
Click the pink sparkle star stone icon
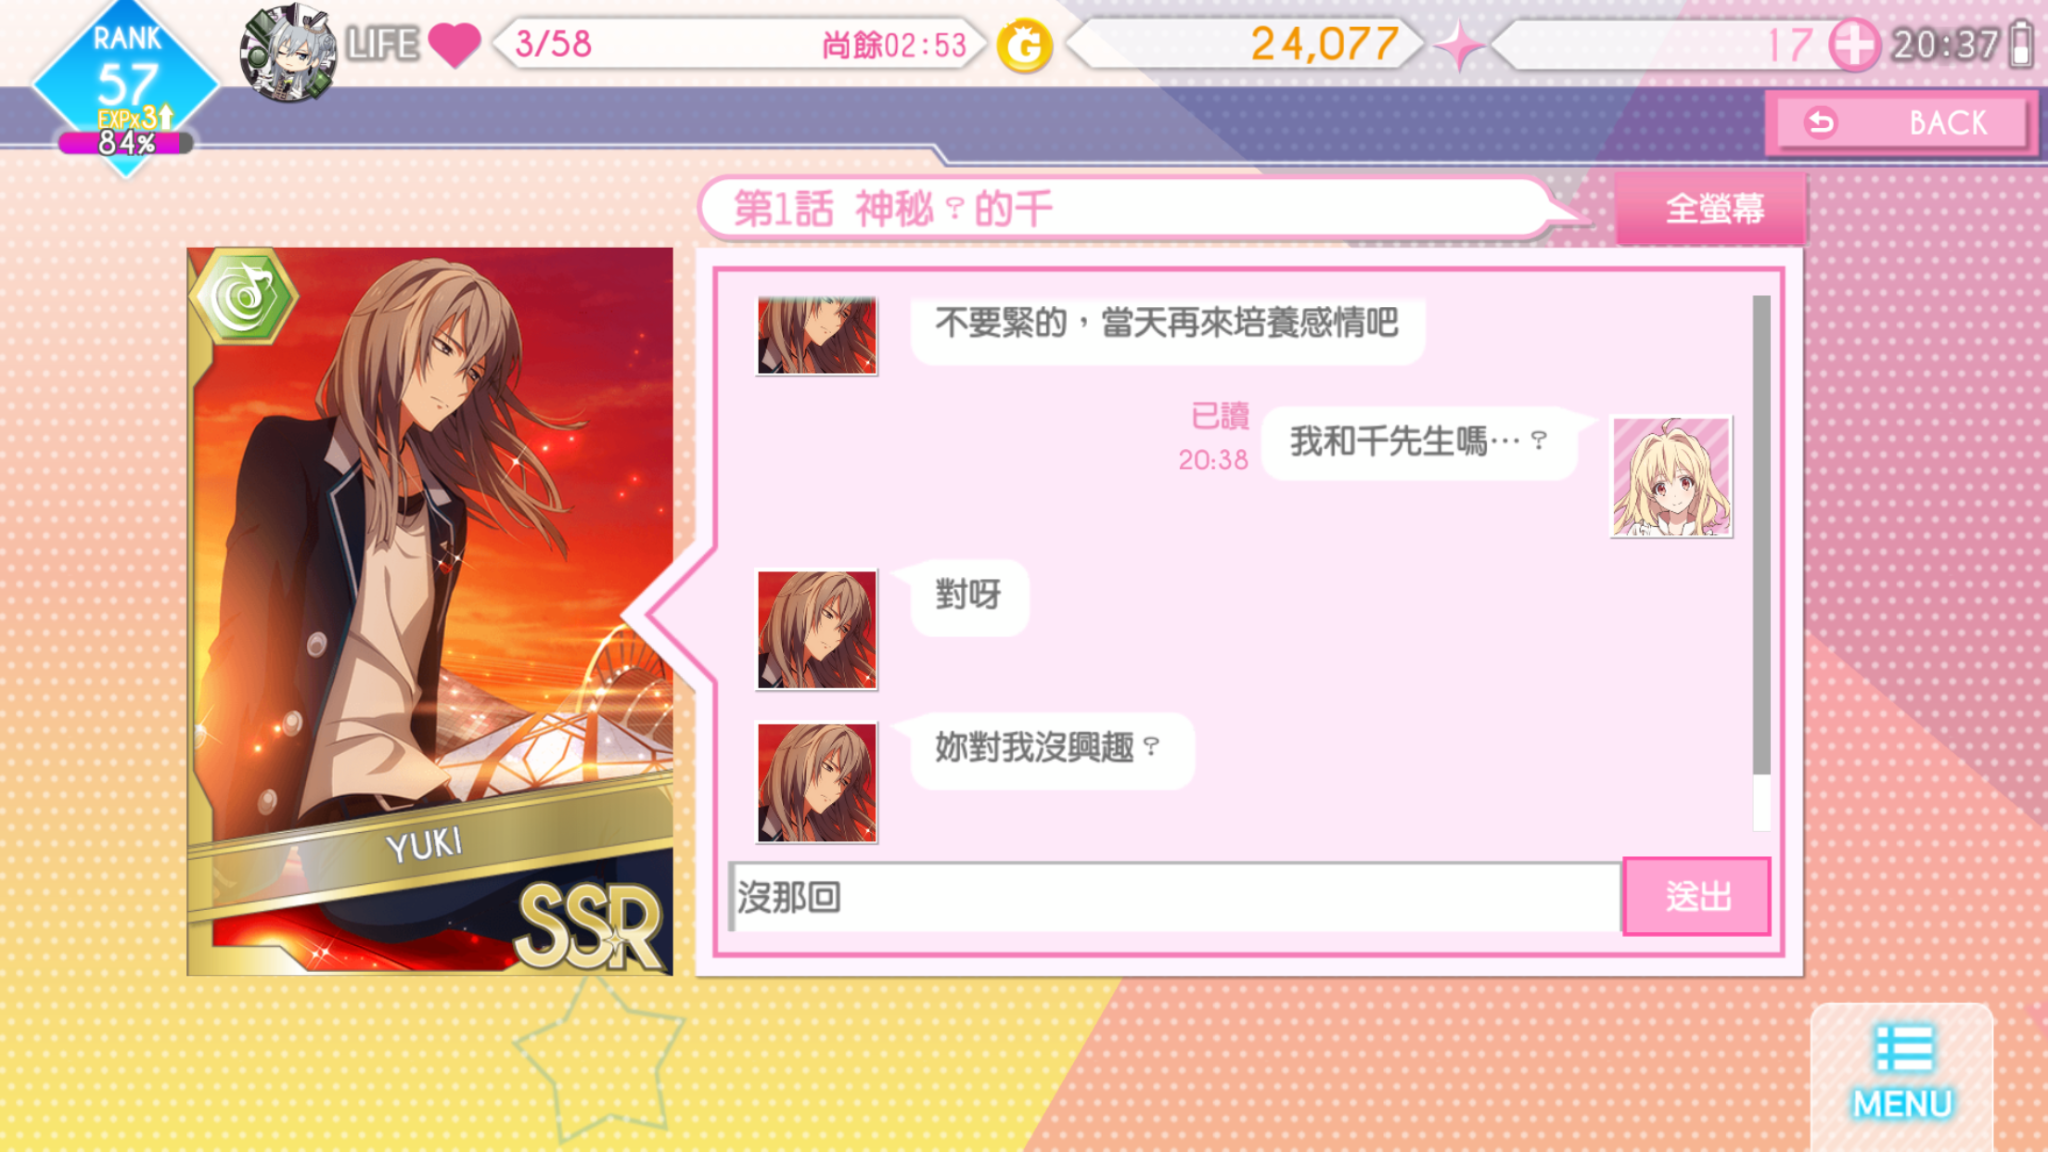[x=1460, y=46]
